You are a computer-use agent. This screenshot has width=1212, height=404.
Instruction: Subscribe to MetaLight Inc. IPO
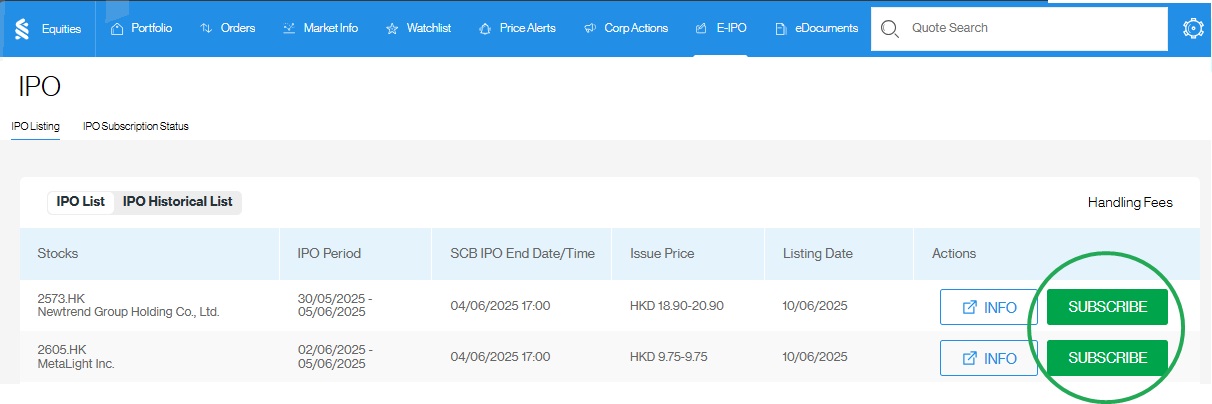click(1107, 358)
